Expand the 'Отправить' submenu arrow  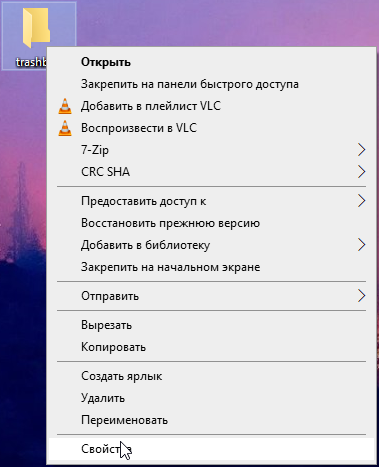(362, 296)
